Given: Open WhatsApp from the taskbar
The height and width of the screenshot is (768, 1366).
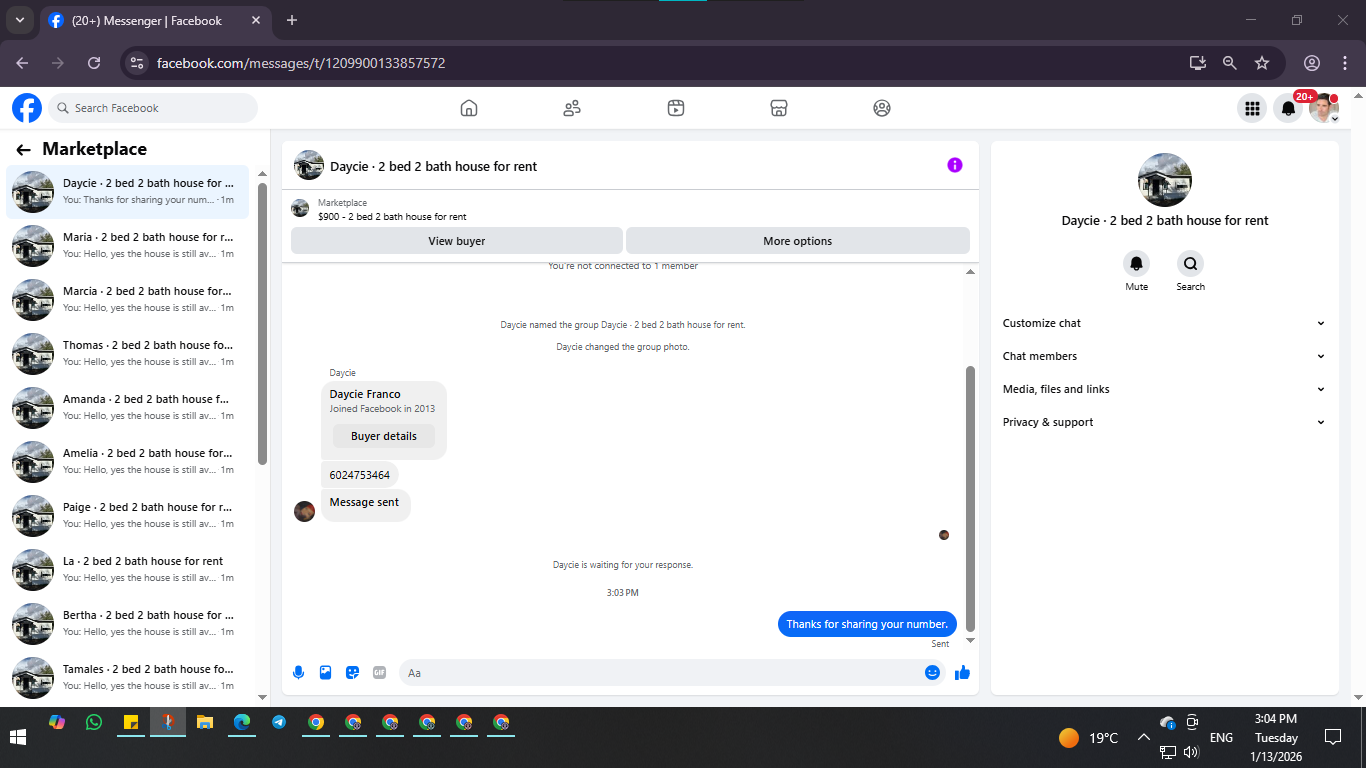Looking at the screenshot, I should (94, 722).
